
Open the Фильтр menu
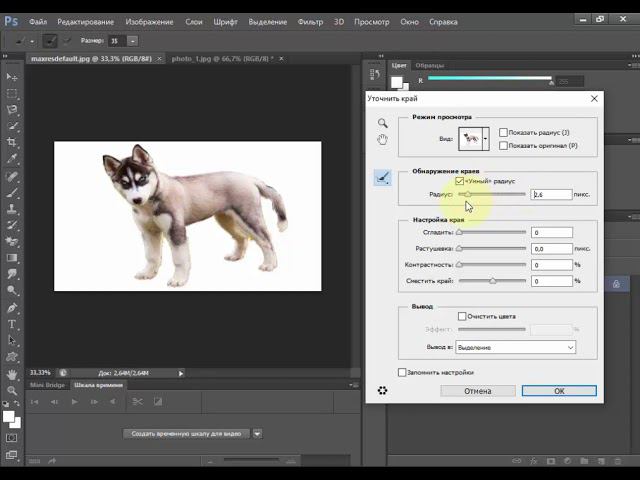point(310,22)
